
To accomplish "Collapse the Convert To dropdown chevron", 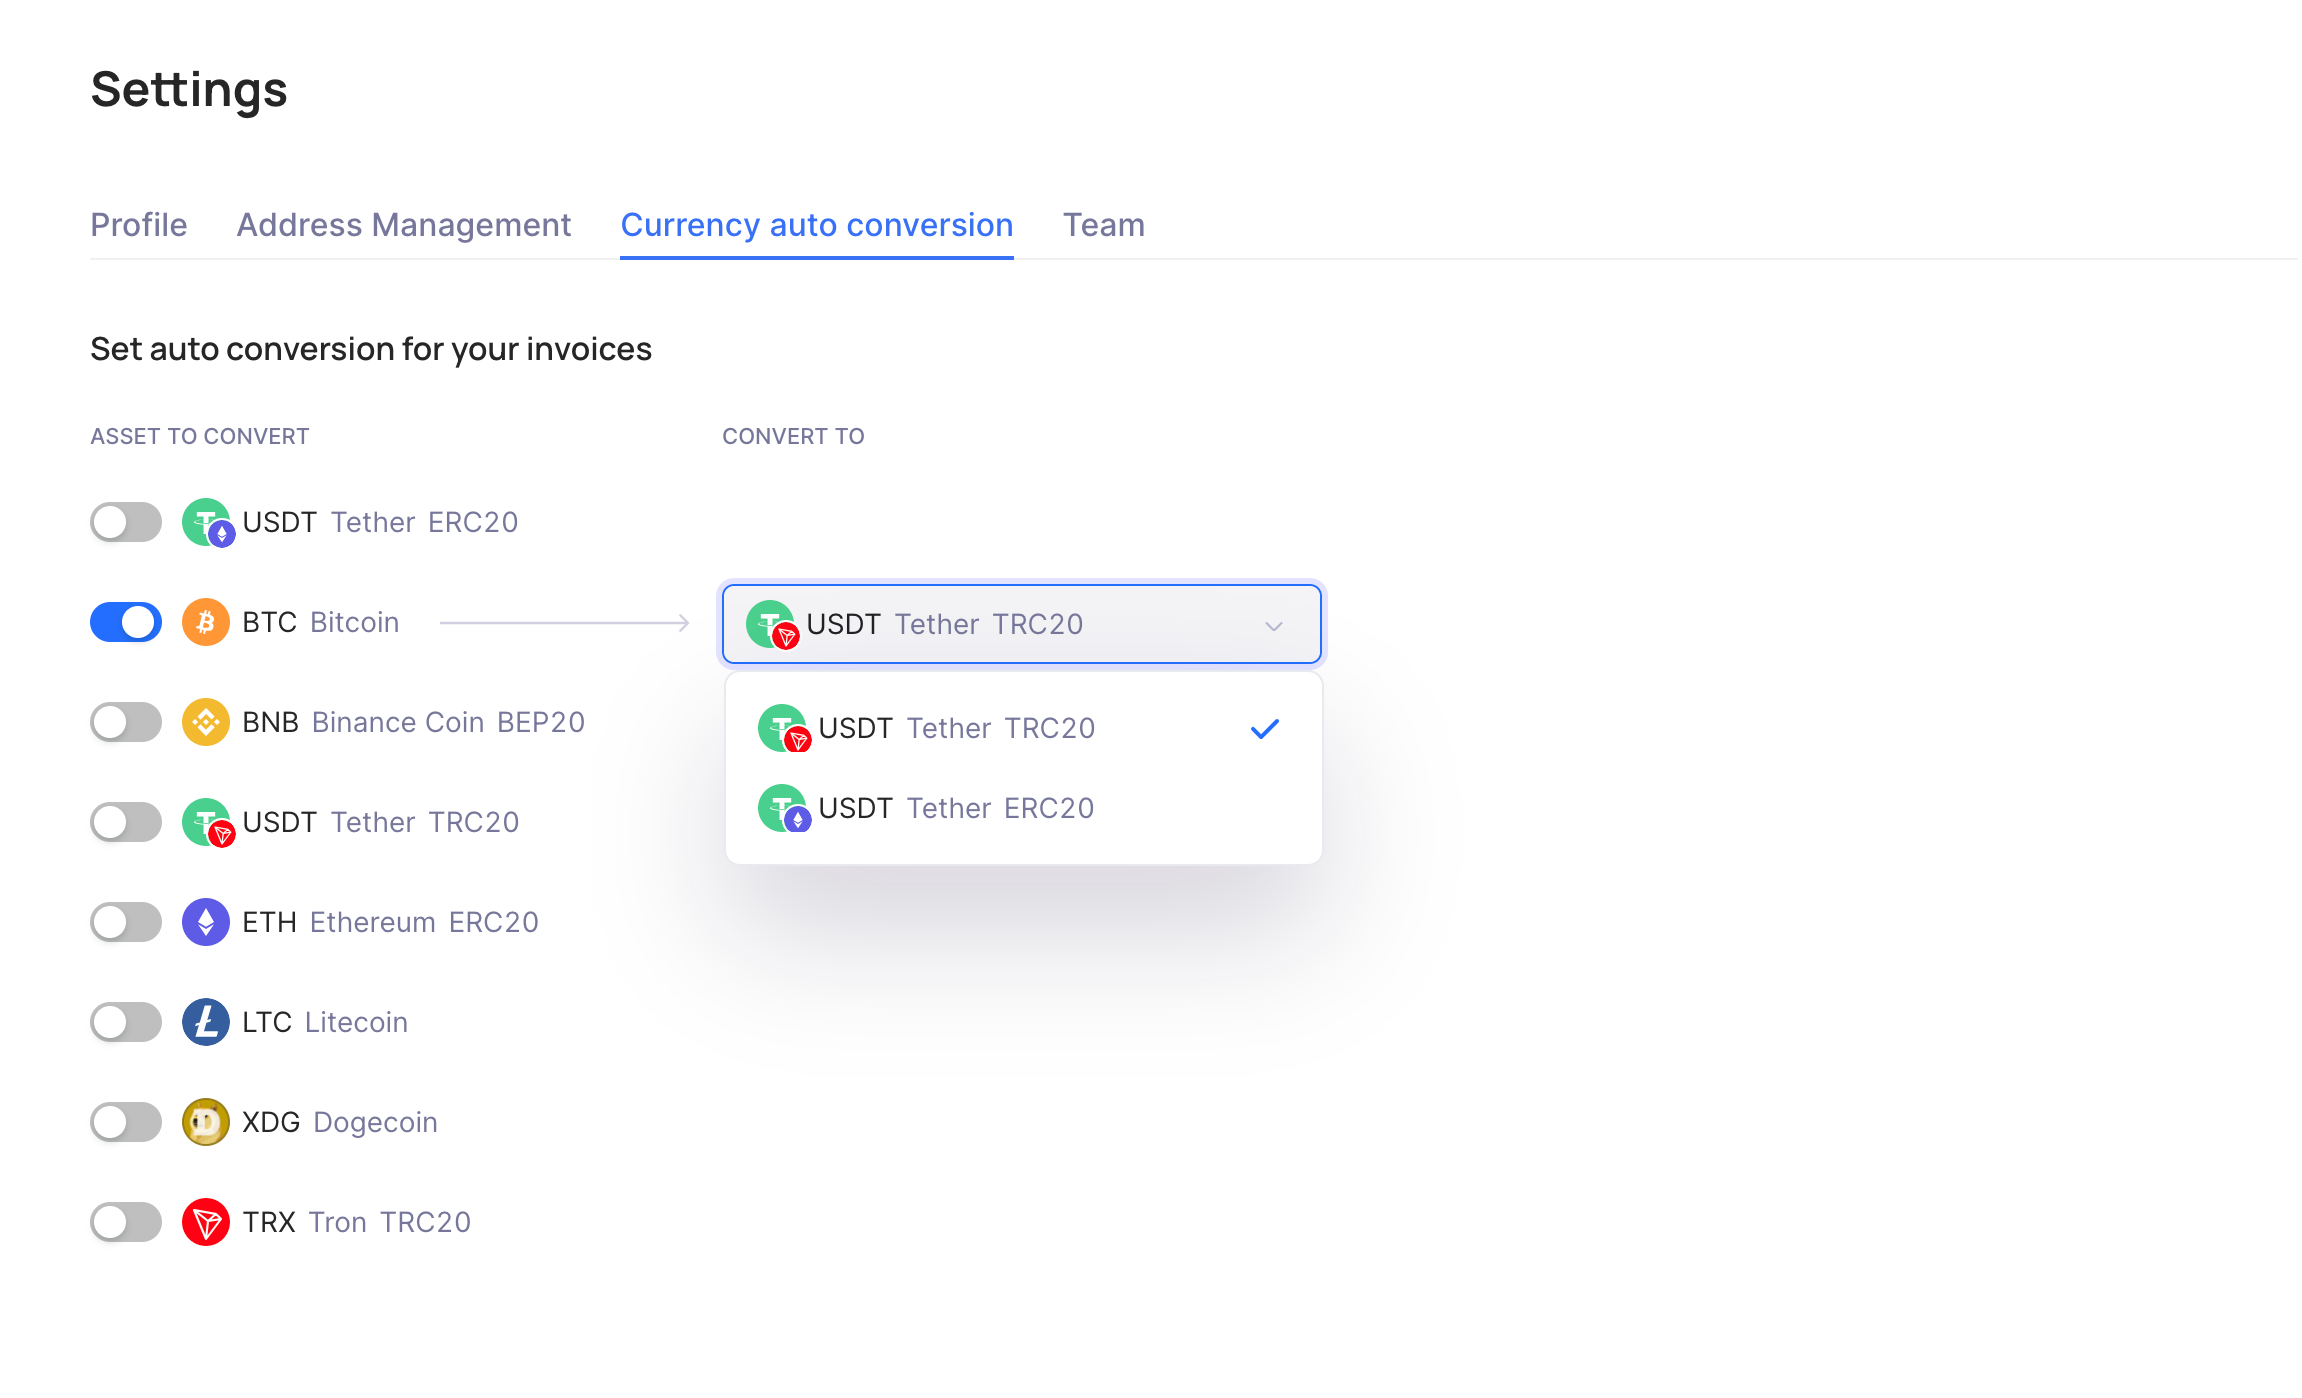I will click(x=1273, y=626).
